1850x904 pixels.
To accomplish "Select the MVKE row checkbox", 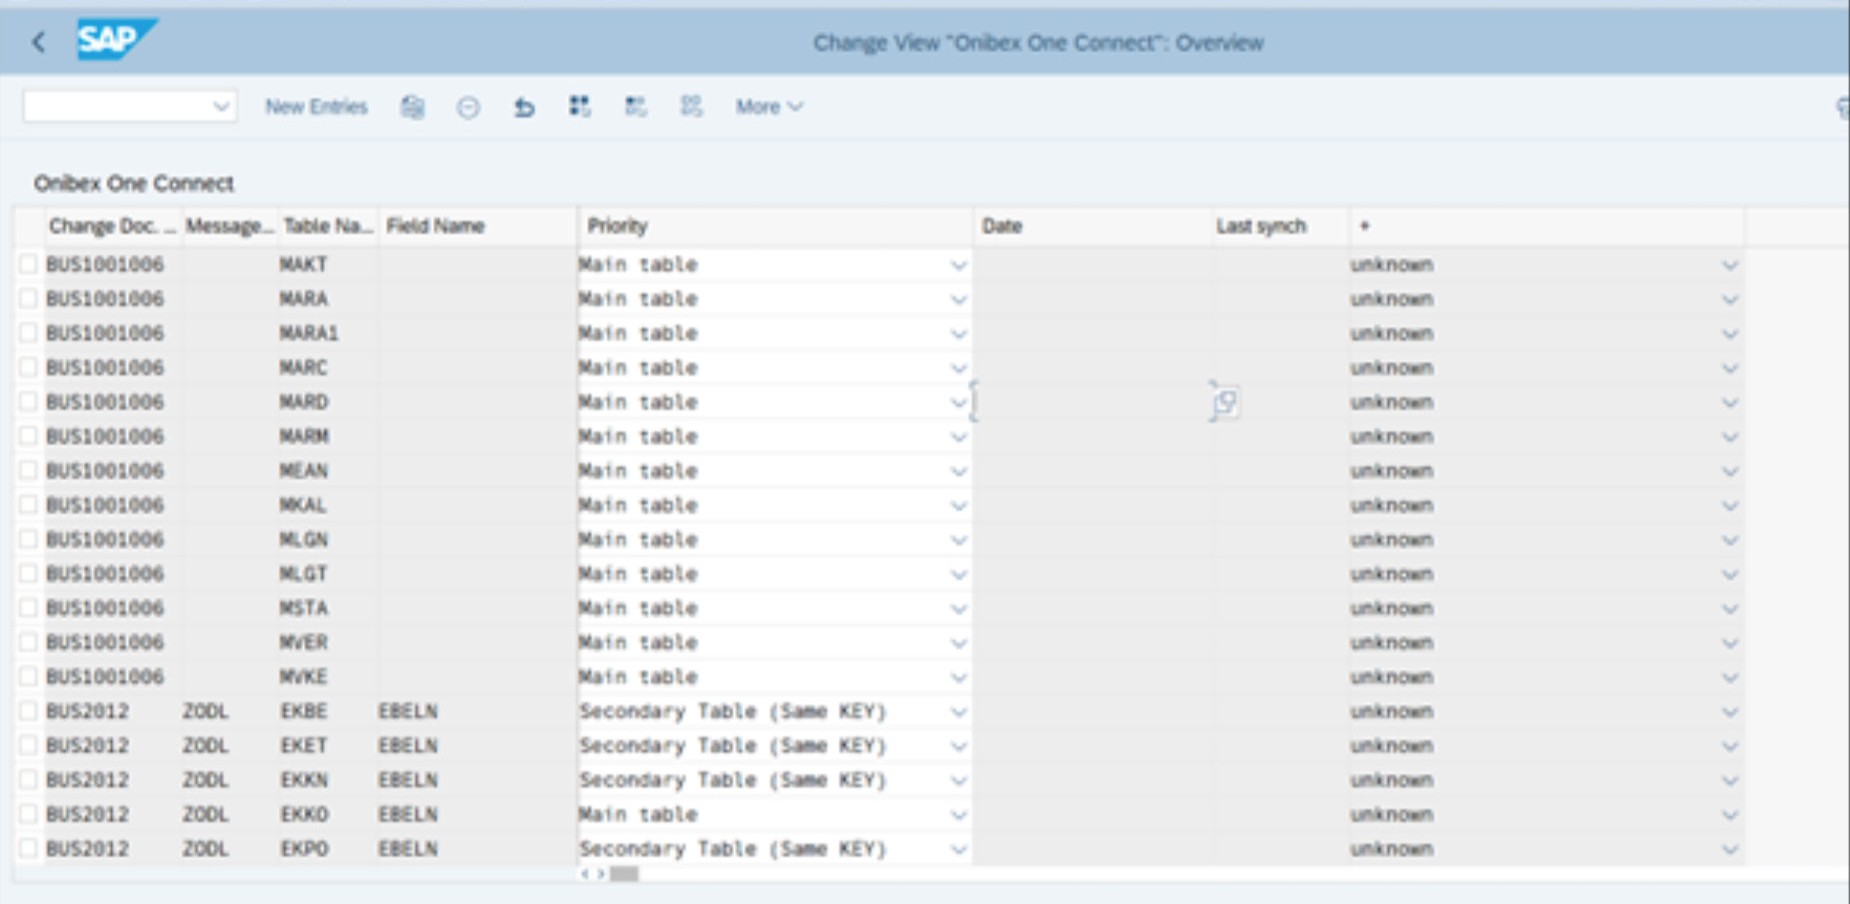I will click(28, 676).
